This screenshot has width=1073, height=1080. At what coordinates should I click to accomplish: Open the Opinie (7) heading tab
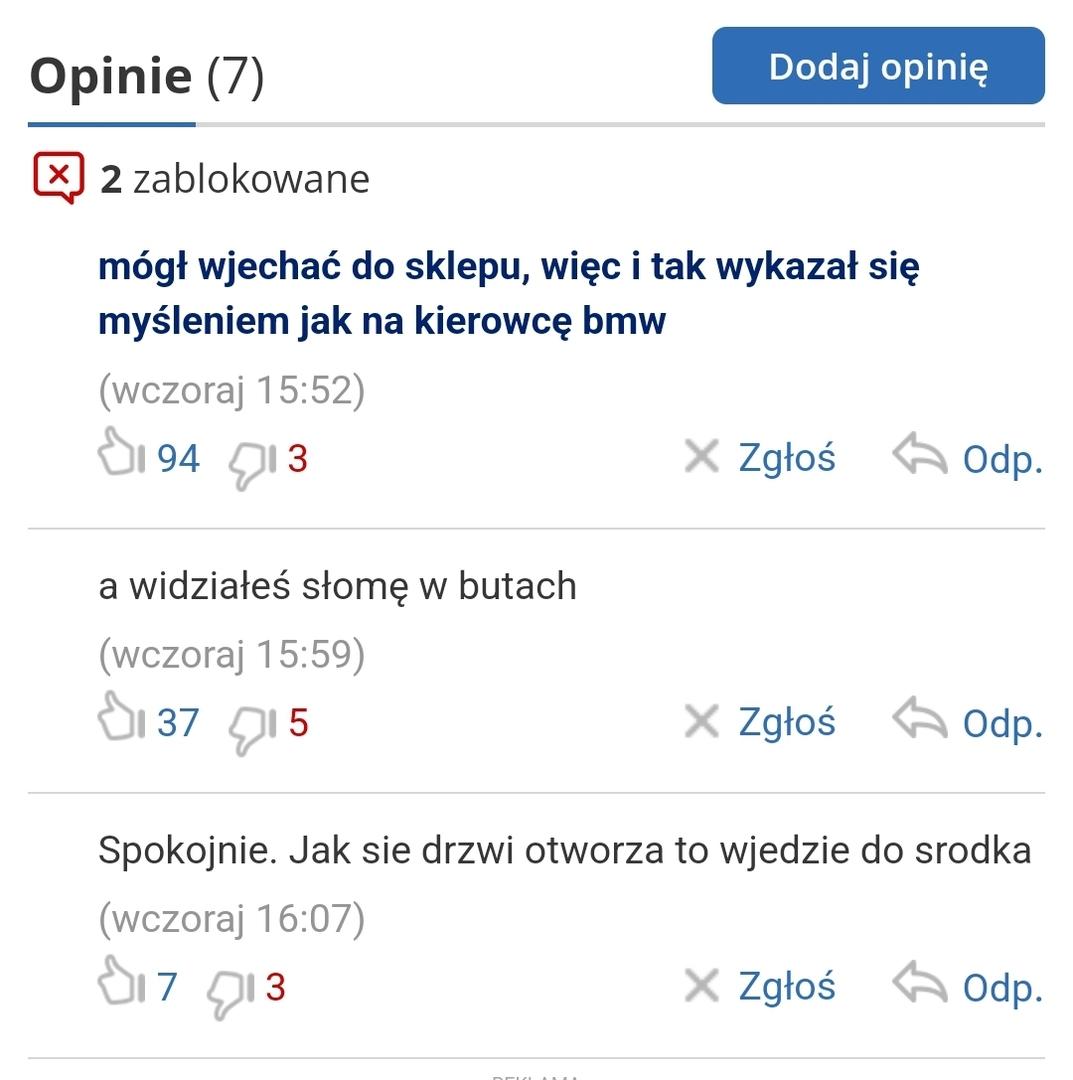(147, 75)
